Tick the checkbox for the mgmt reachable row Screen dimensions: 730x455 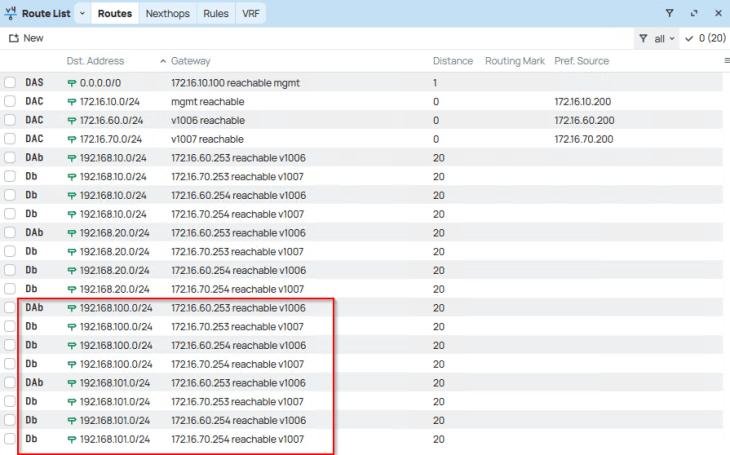pos(10,102)
